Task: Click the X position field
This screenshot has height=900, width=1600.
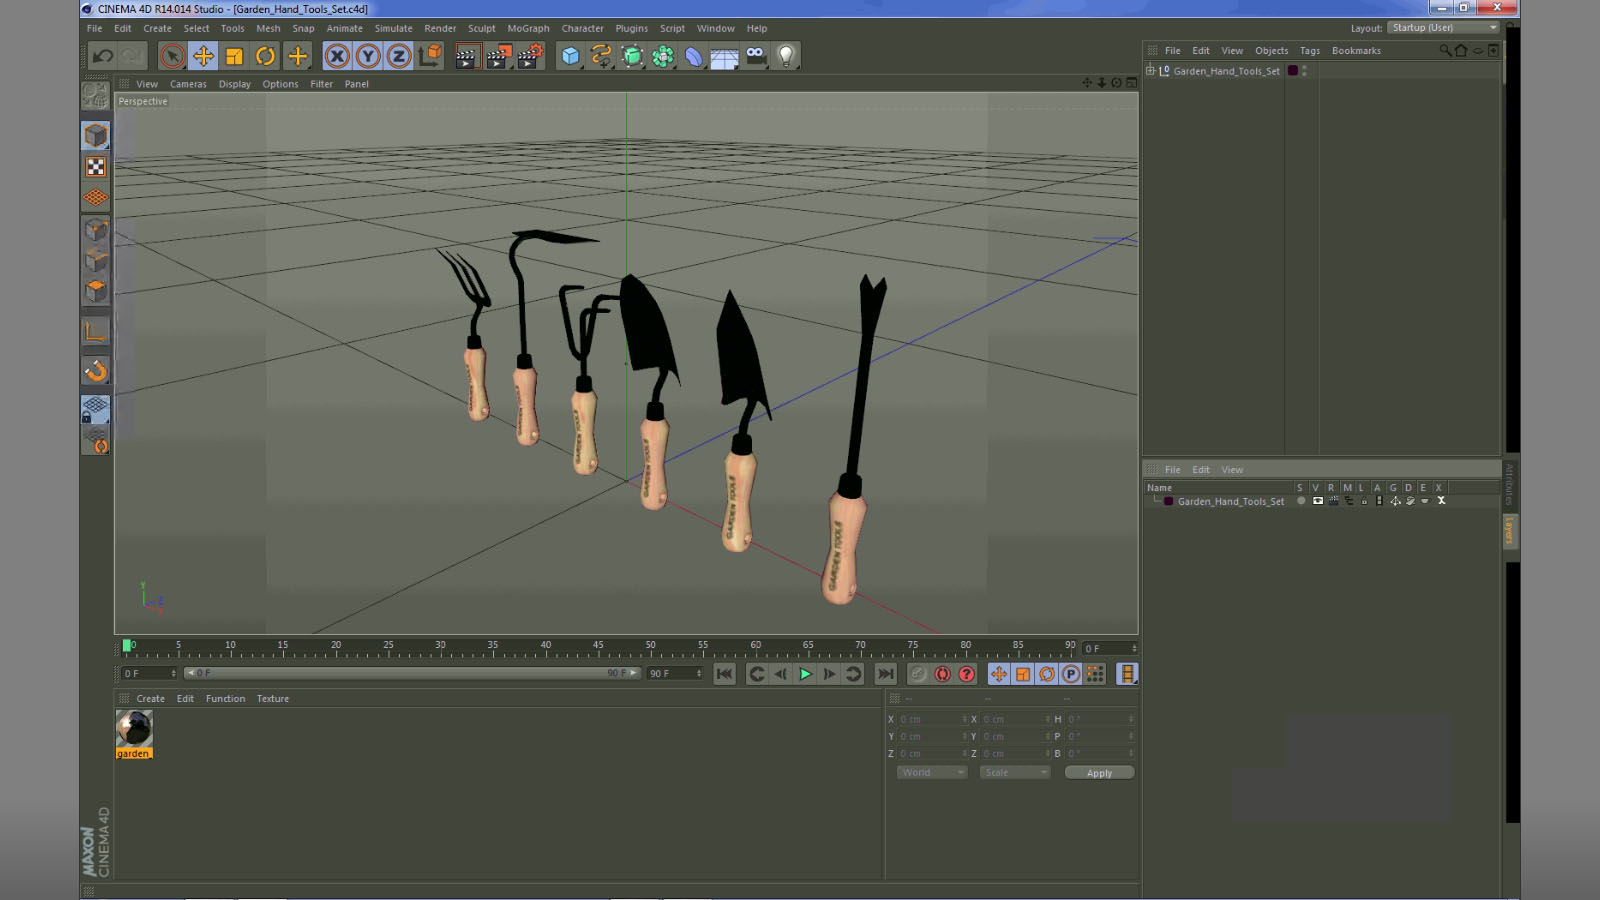Action: [931, 719]
